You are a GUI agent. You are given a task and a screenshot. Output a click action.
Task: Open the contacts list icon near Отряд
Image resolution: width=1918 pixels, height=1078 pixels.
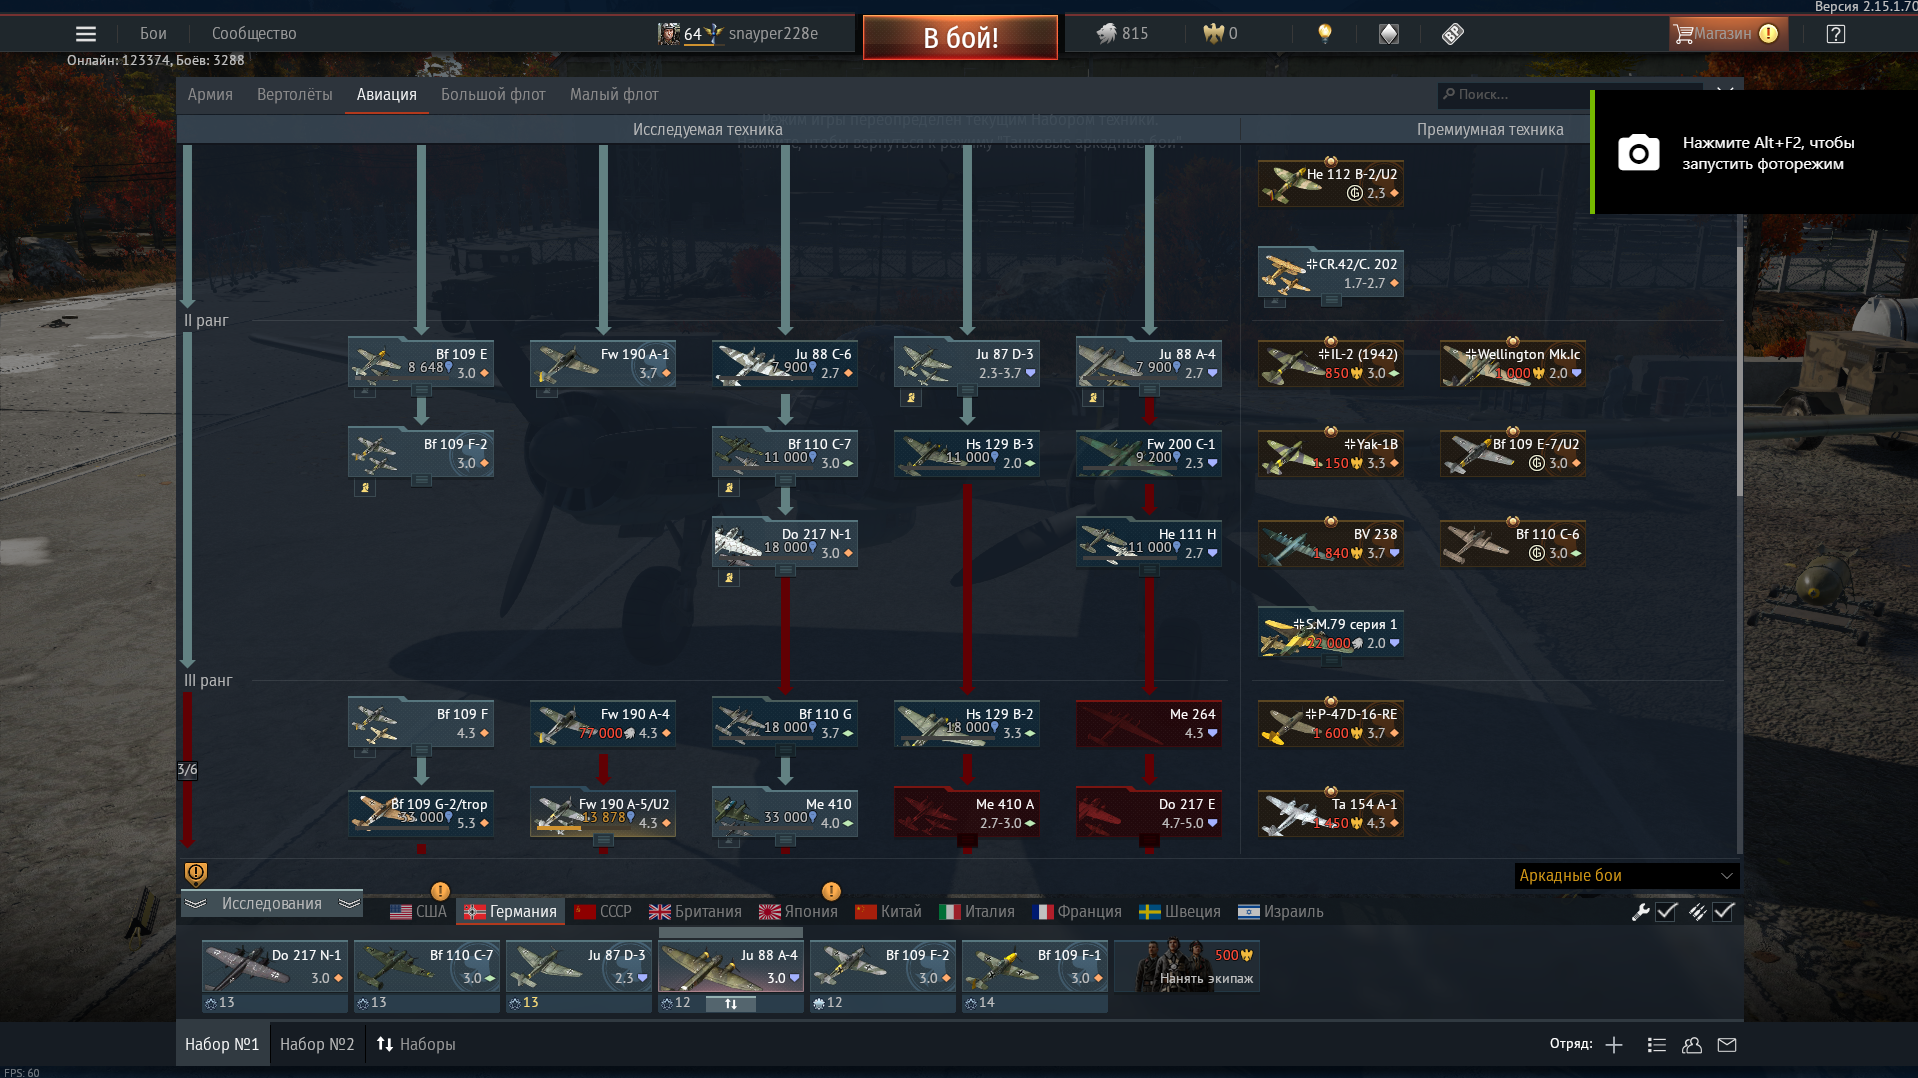coord(1657,1045)
